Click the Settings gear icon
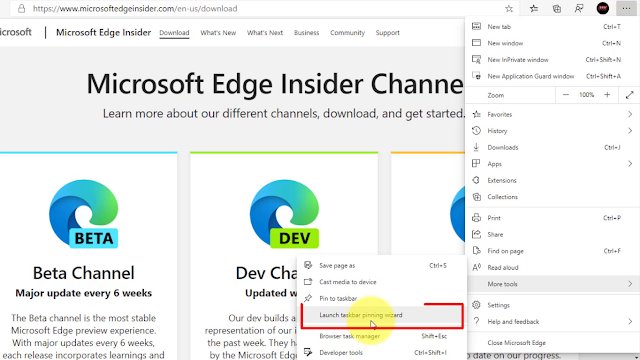The height and width of the screenshot is (360, 640). pos(476,305)
